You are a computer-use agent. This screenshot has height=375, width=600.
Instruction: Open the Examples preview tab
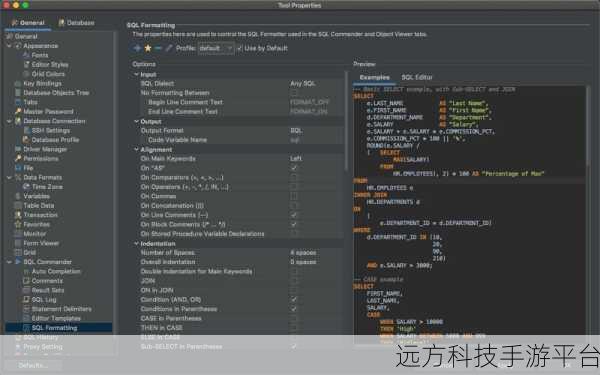pyautogui.click(x=375, y=77)
